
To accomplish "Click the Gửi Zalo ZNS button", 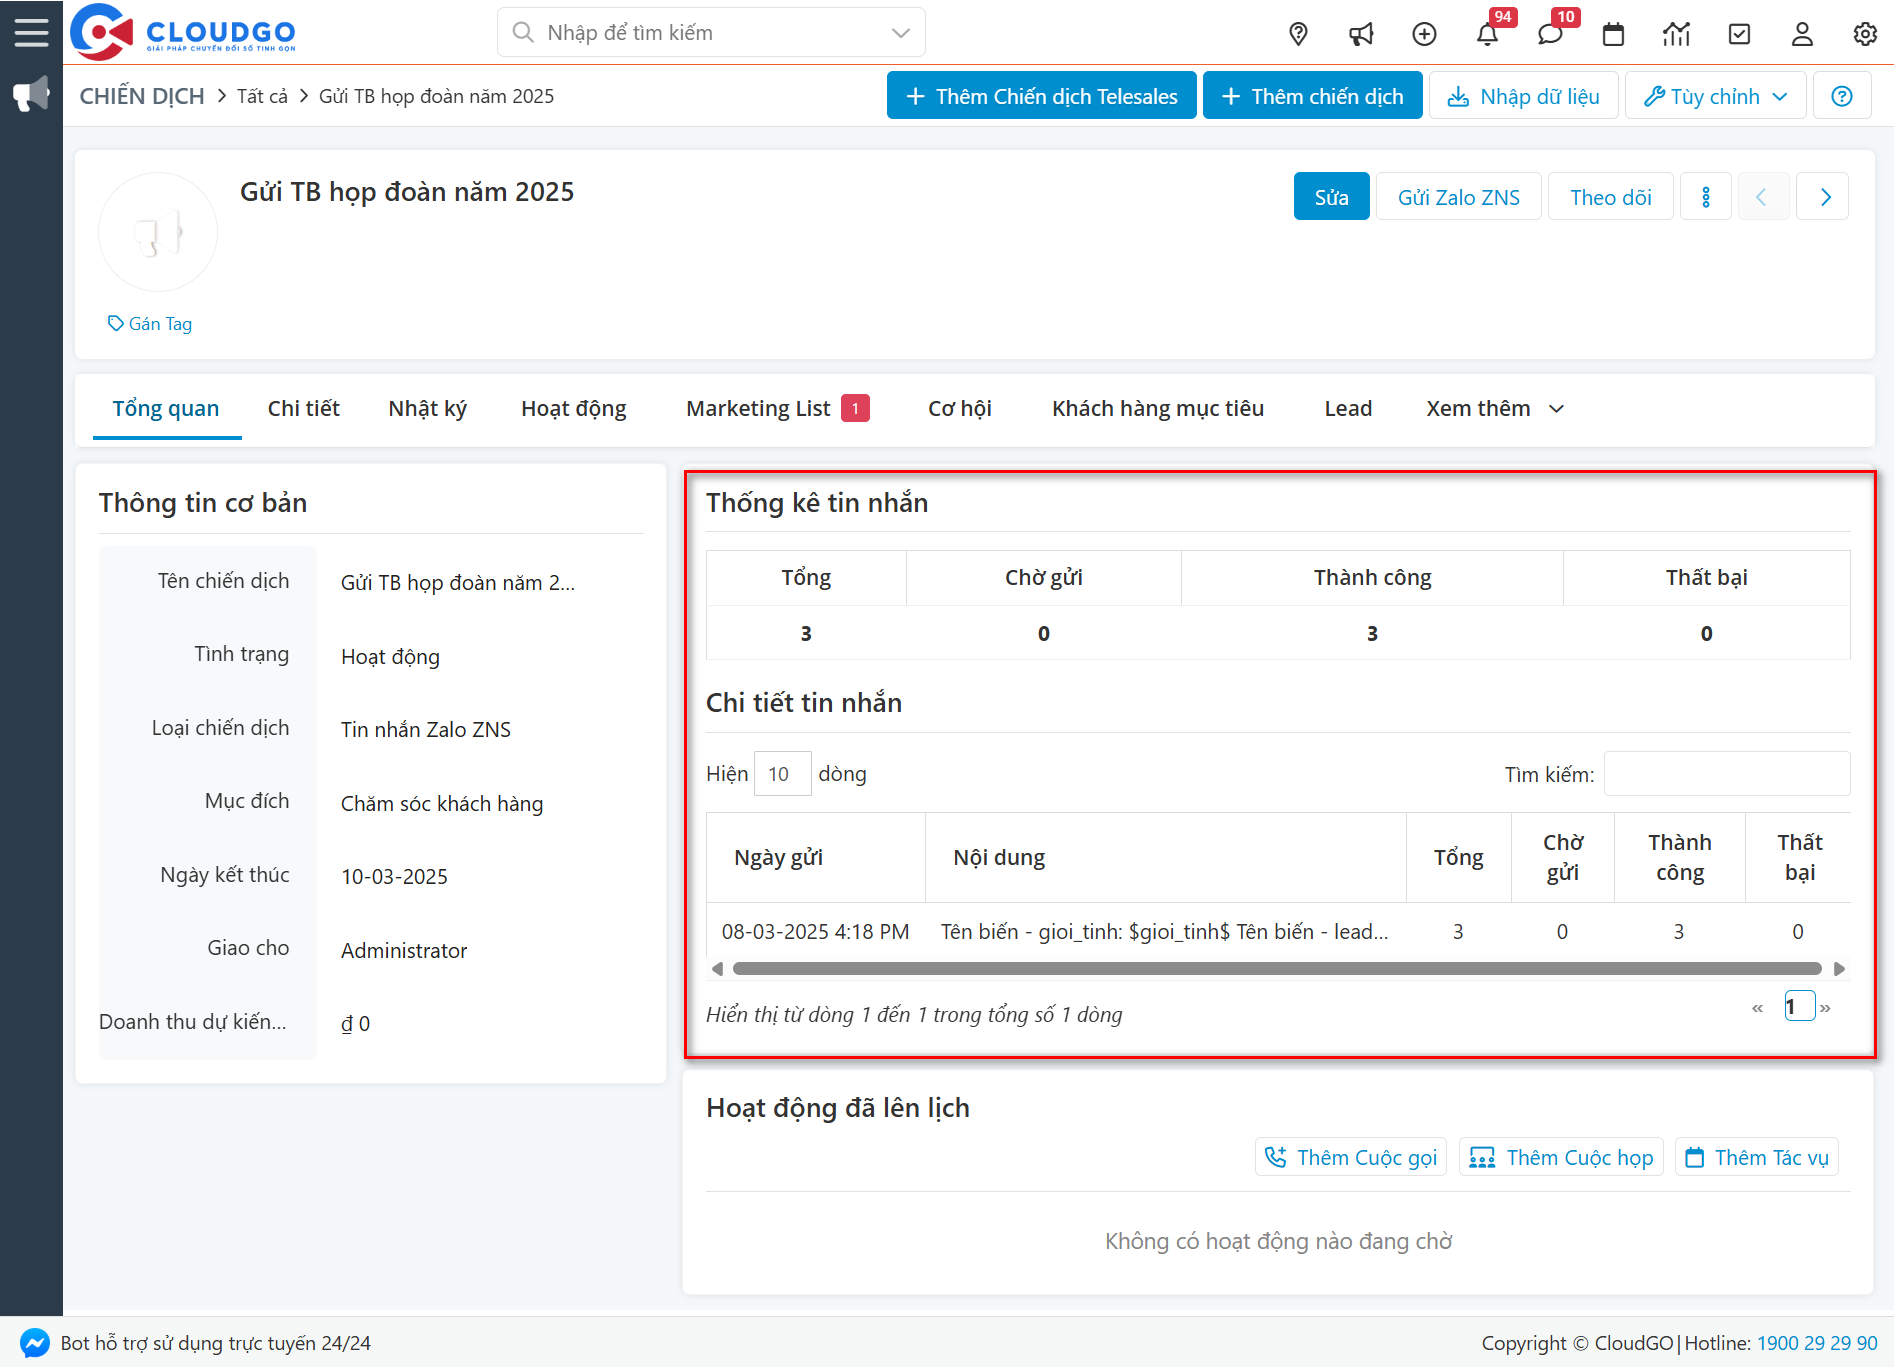I will [1458, 196].
